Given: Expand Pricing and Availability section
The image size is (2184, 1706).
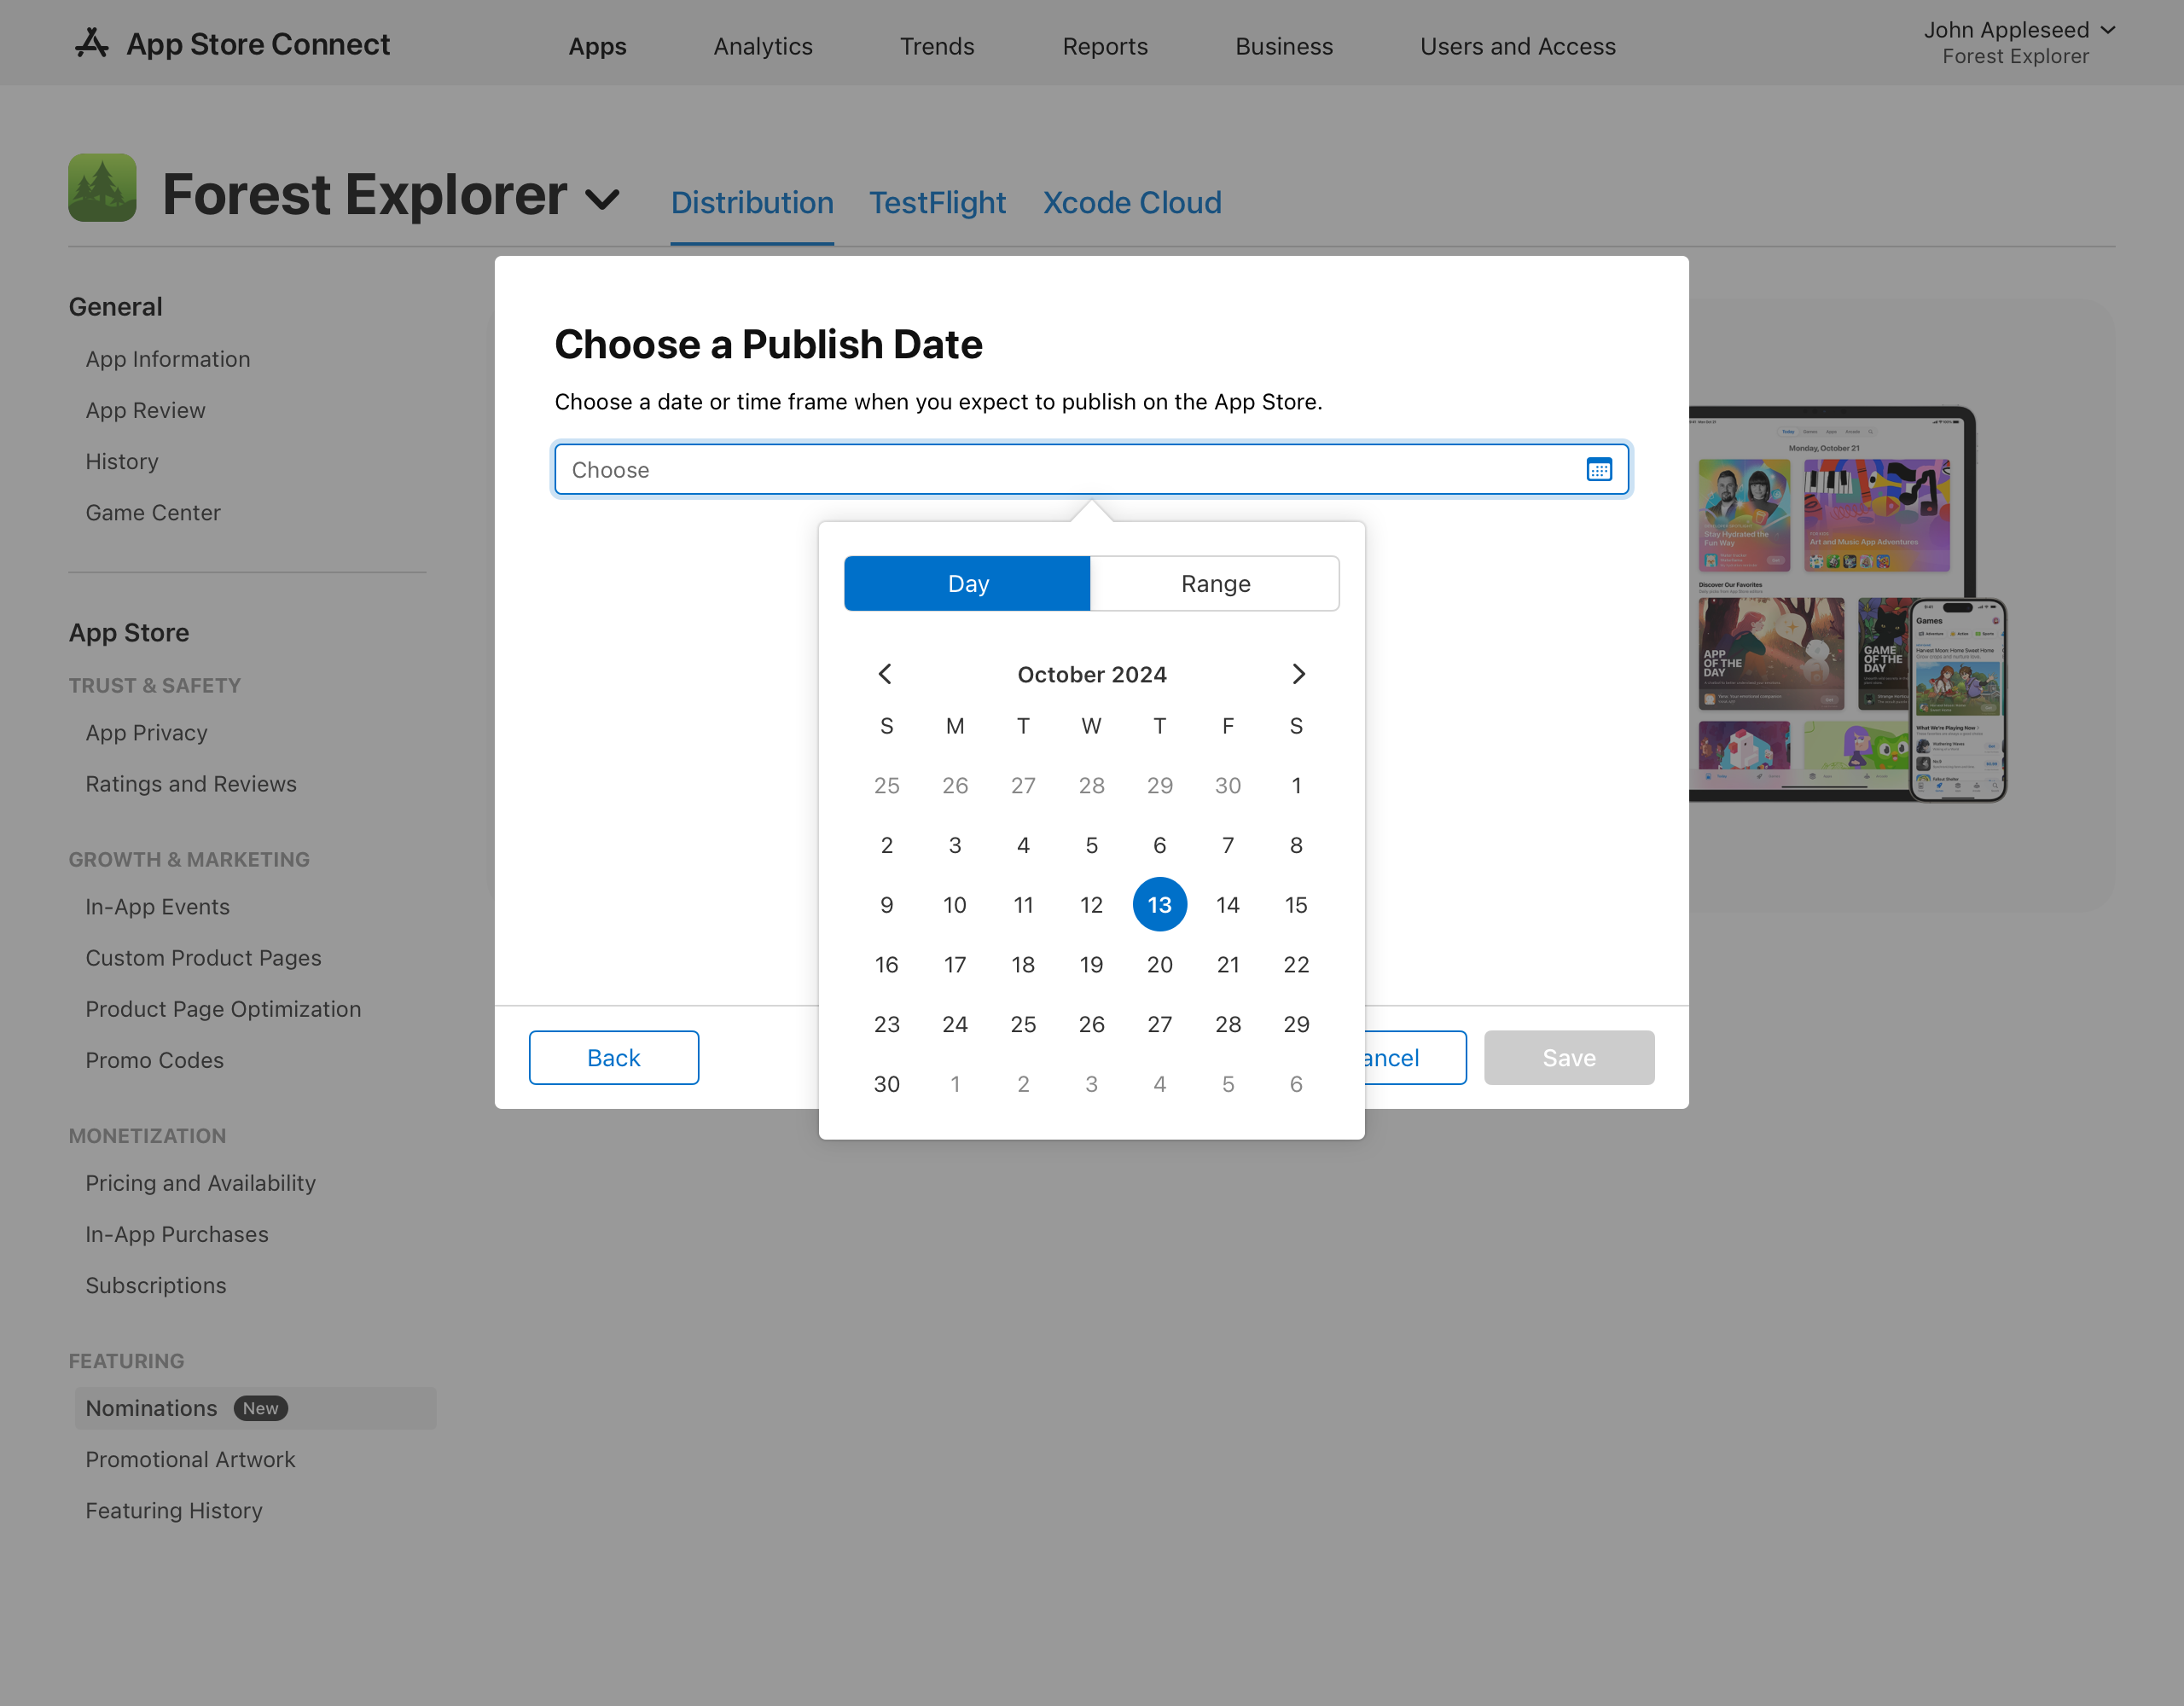Looking at the screenshot, I should click(x=199, y=1183).
